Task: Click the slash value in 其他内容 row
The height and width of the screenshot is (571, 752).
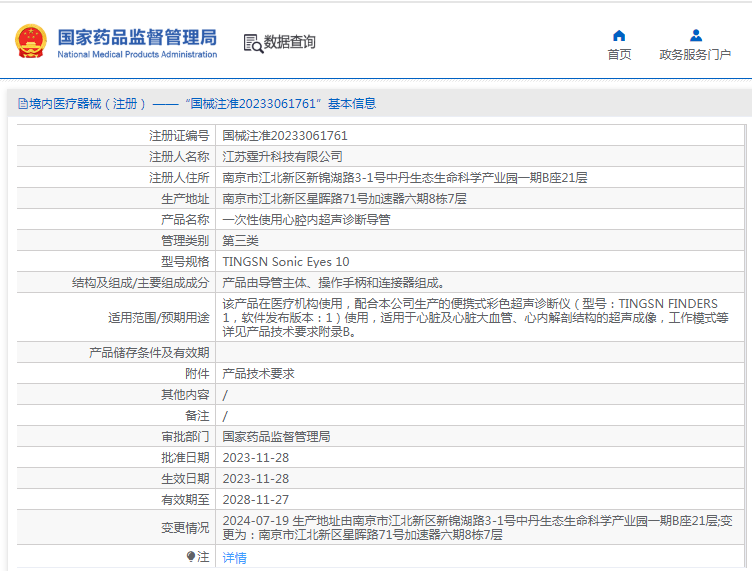Action: (x=225, y=395)
